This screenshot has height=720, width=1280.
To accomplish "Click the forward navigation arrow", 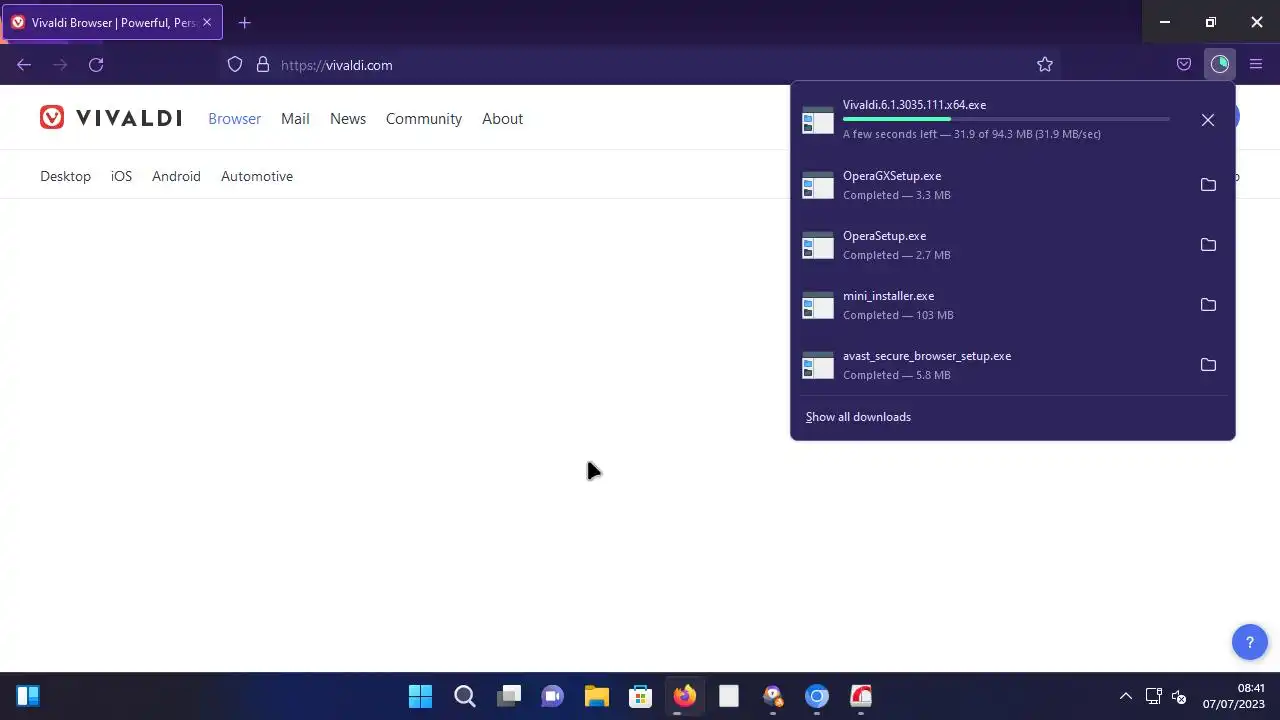I will point(60,65).
